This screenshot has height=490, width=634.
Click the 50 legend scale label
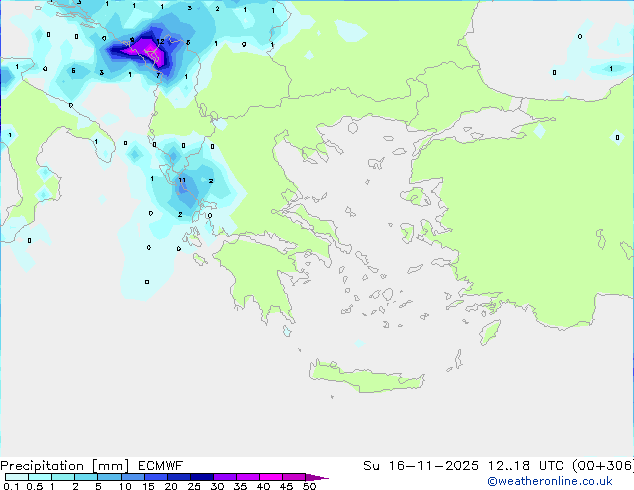click(x=309, y=486)
